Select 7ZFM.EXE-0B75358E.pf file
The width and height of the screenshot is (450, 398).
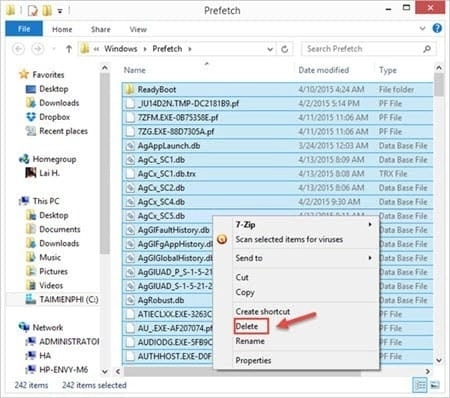click(x=277, y=117)
